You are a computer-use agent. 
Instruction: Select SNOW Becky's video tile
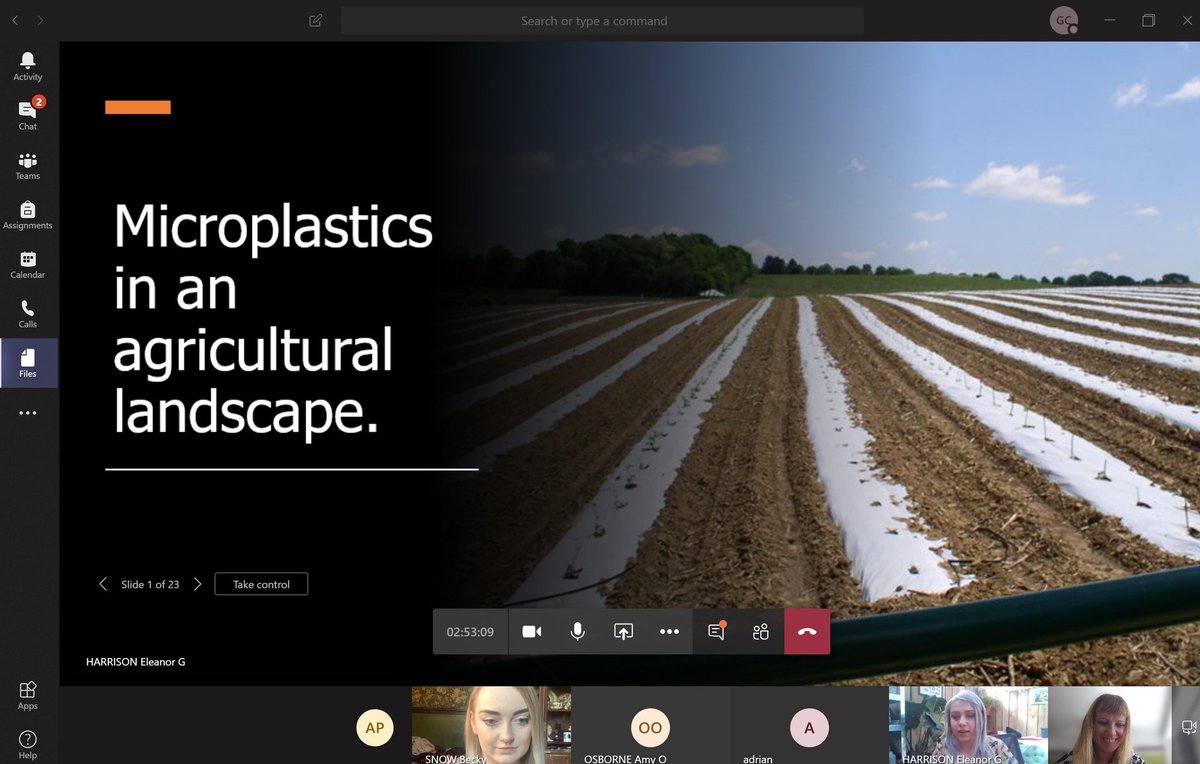491,725
